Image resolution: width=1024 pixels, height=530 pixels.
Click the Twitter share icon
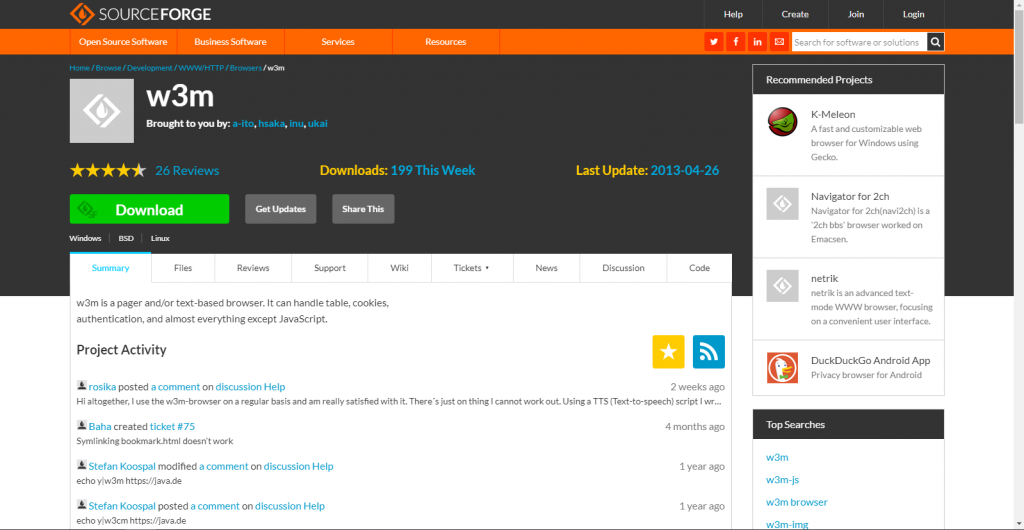713,42
